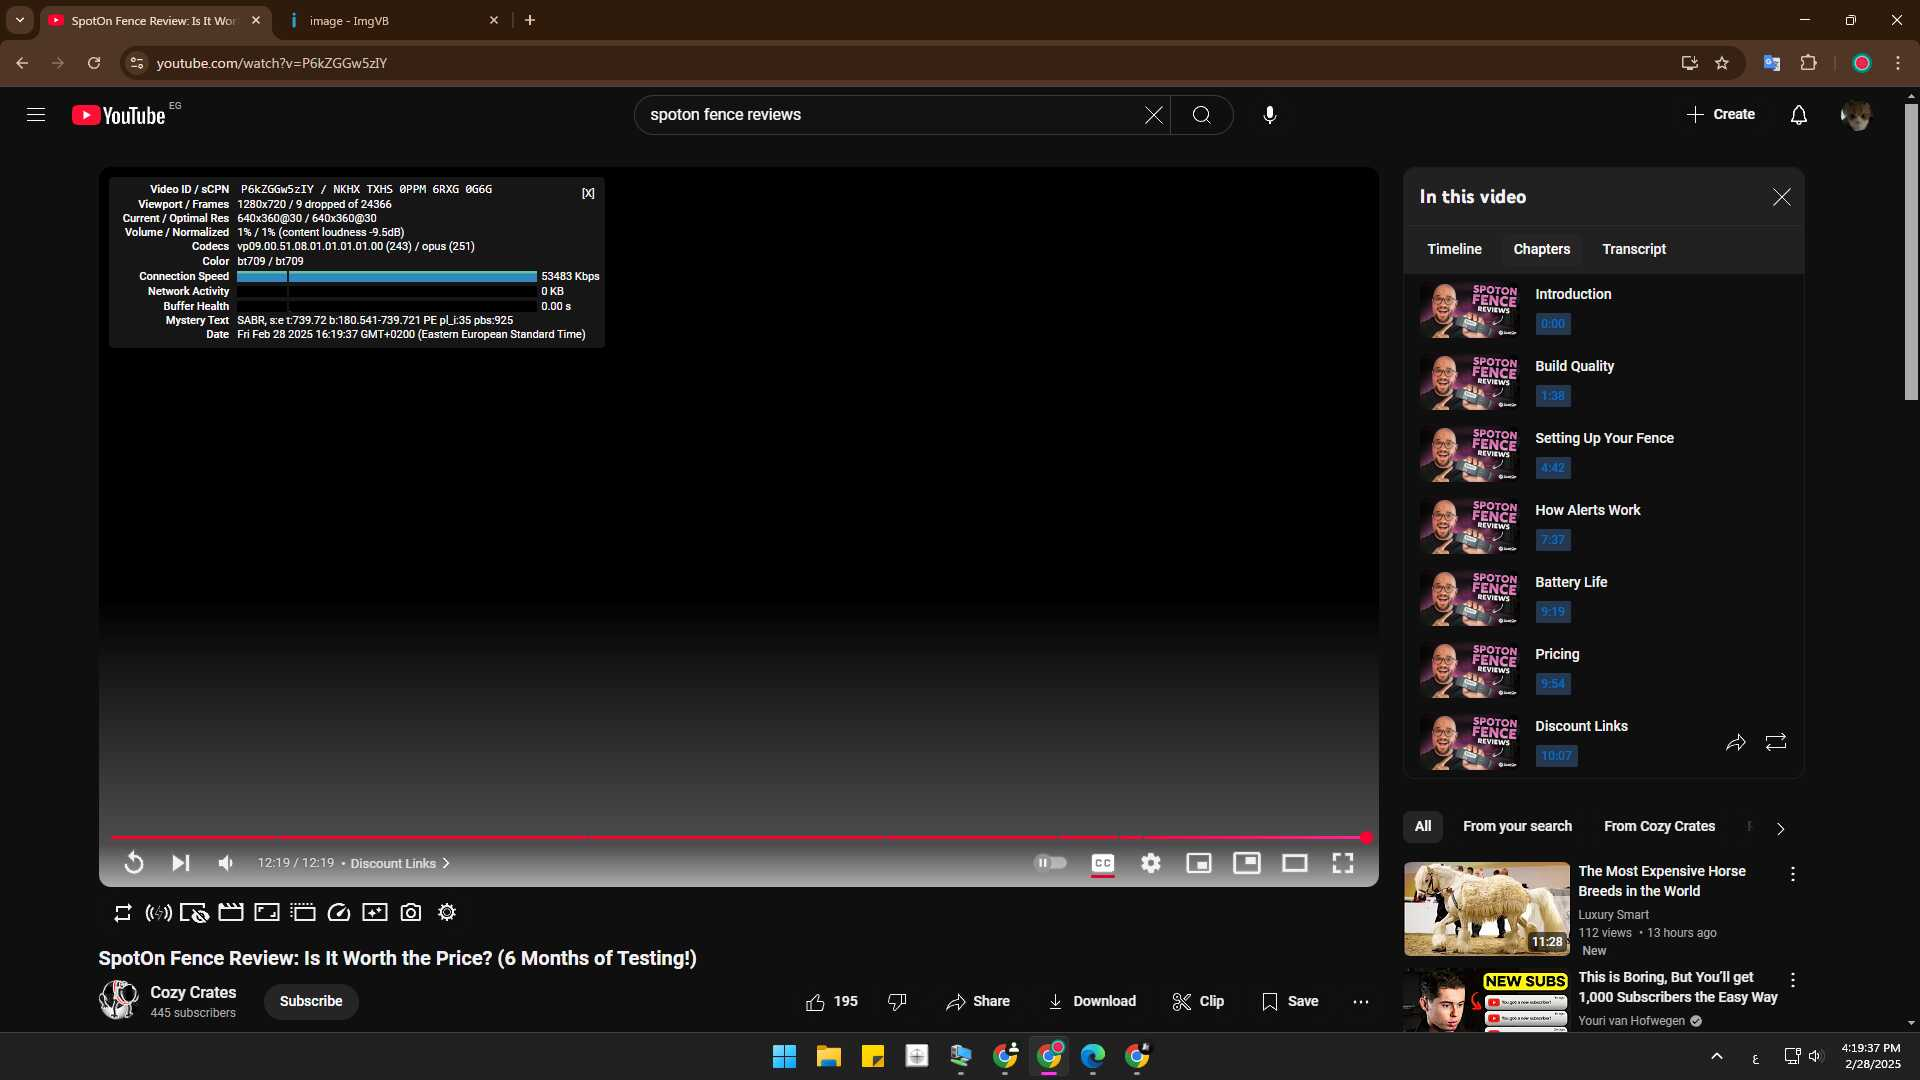Image resolution: width=1920 pixels, height=1080 pixels.
Task: Switch to miniplayer mode
Action: click(1199, 863)
